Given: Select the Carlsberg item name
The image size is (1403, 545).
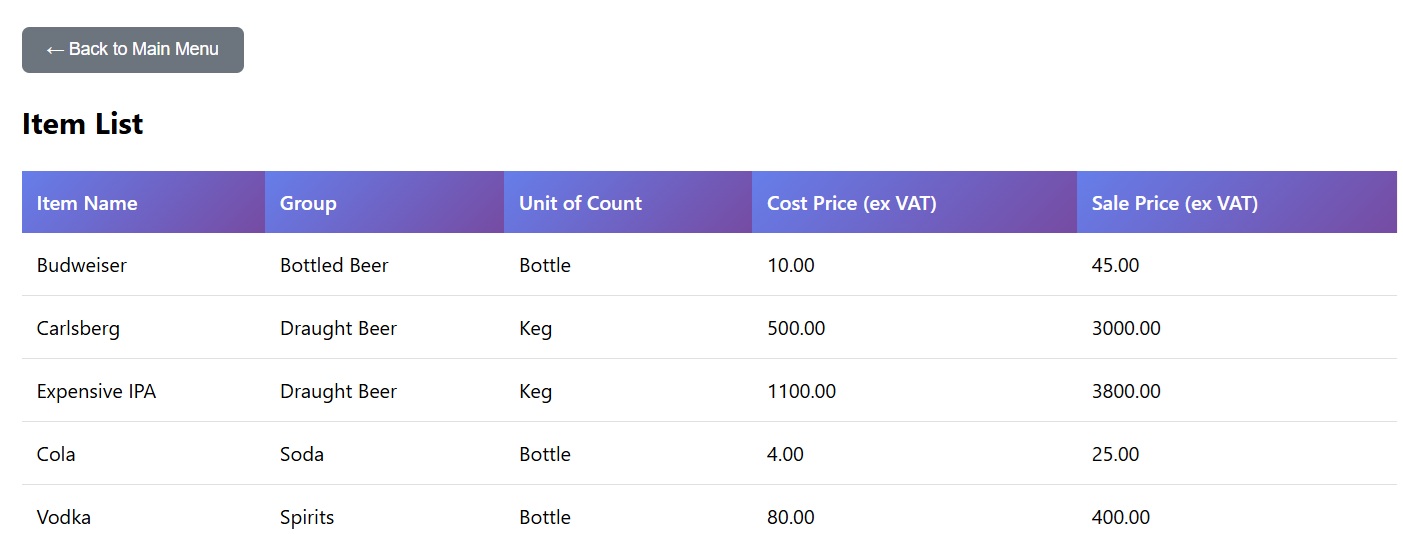Looking at the screenshot, I should pyautogui.click(x=78, y=328).
